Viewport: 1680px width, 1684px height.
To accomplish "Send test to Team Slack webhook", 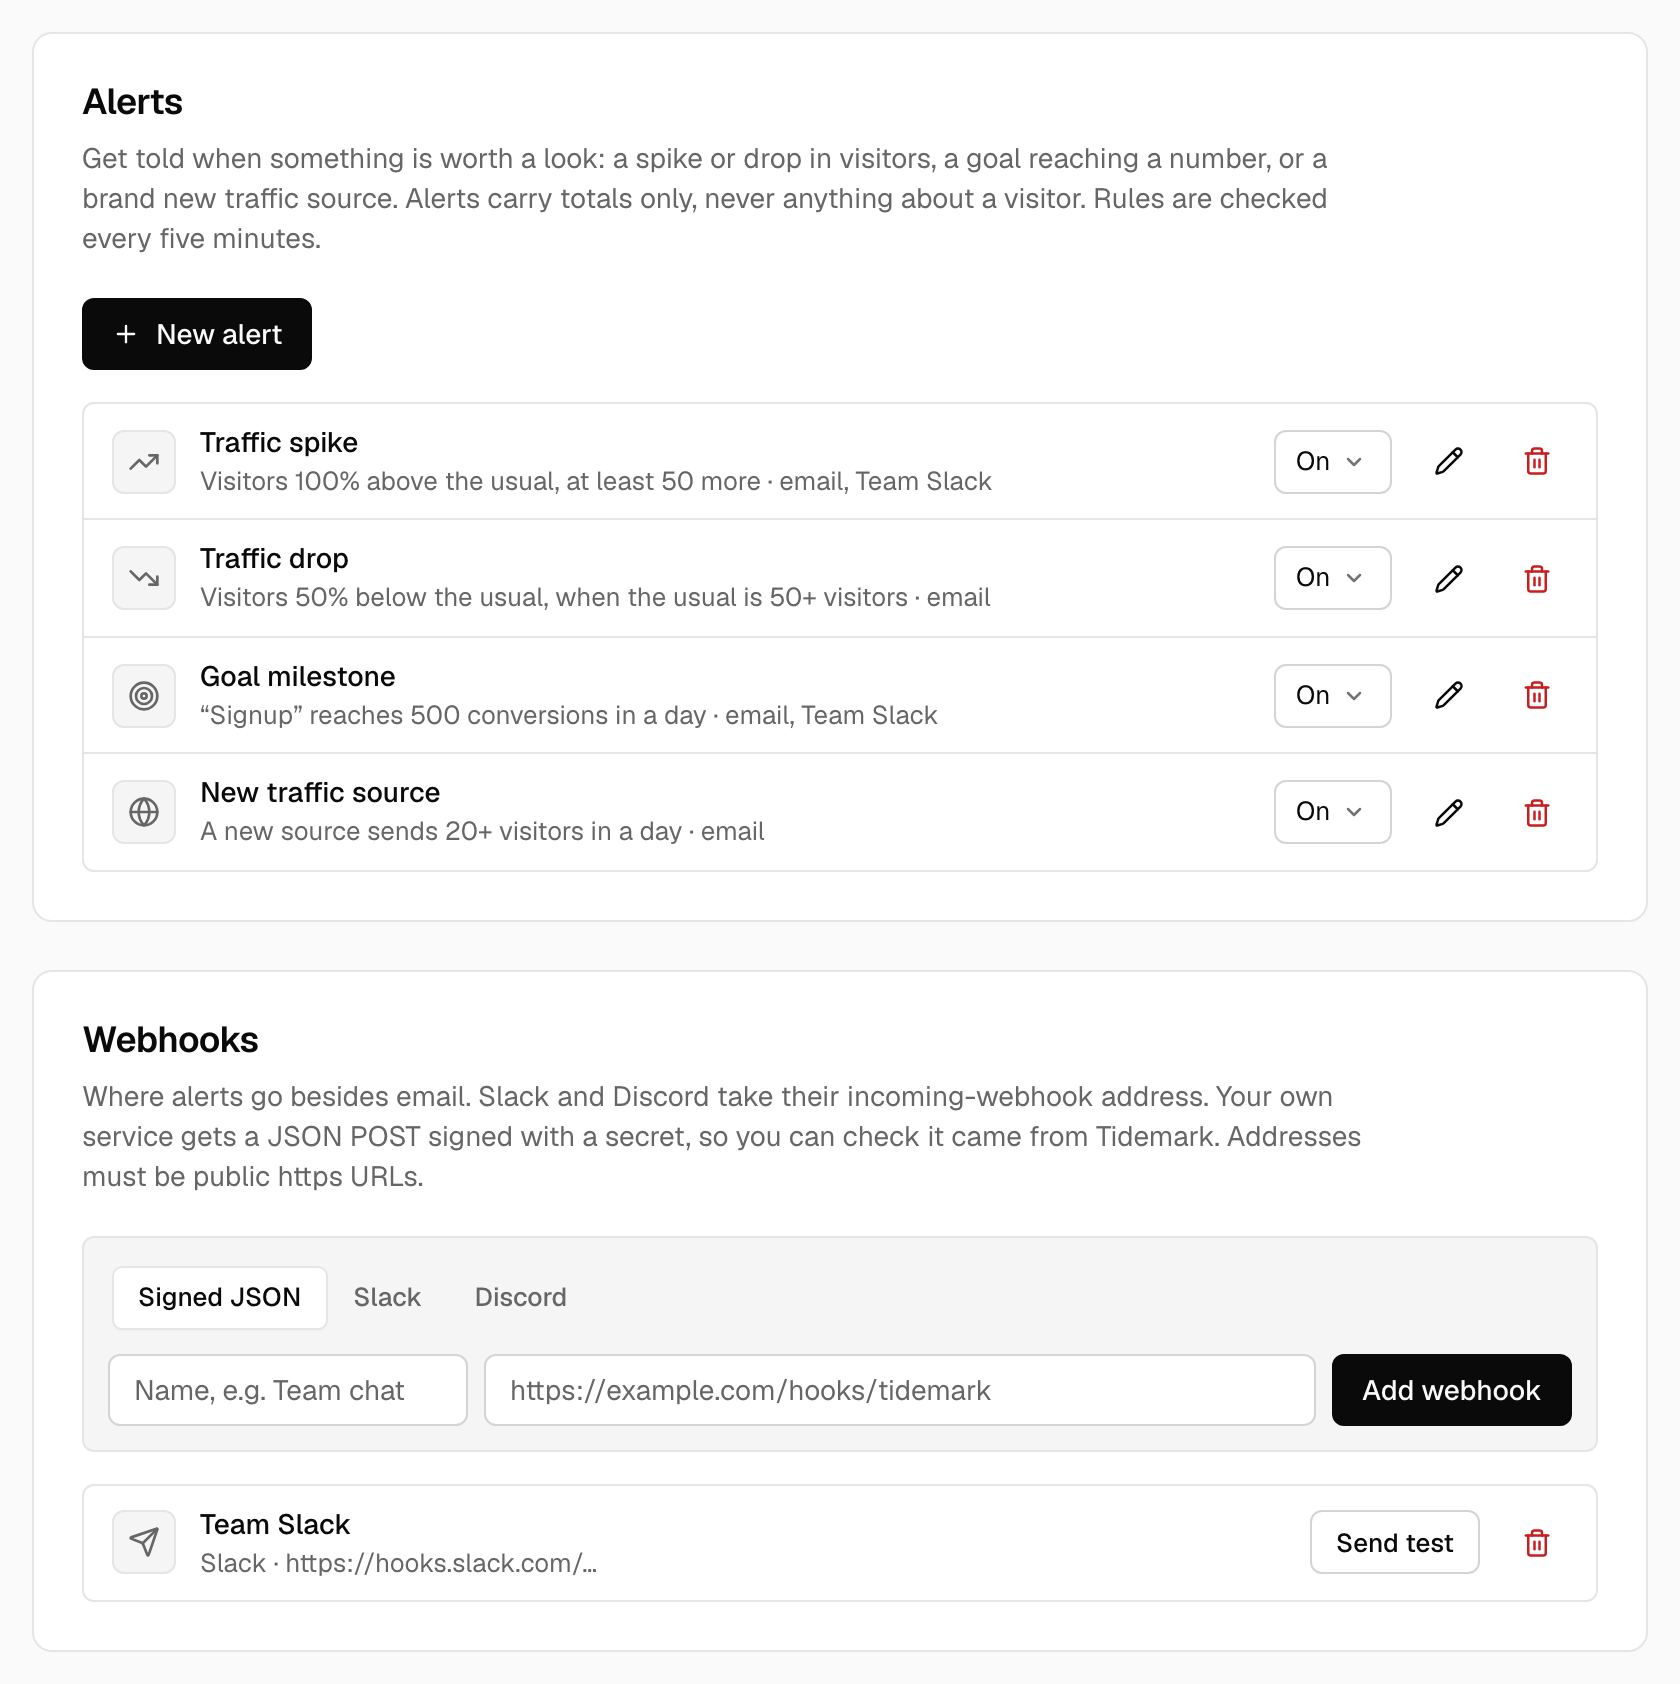I will pyautogui.click(x=1395, y=1542).
